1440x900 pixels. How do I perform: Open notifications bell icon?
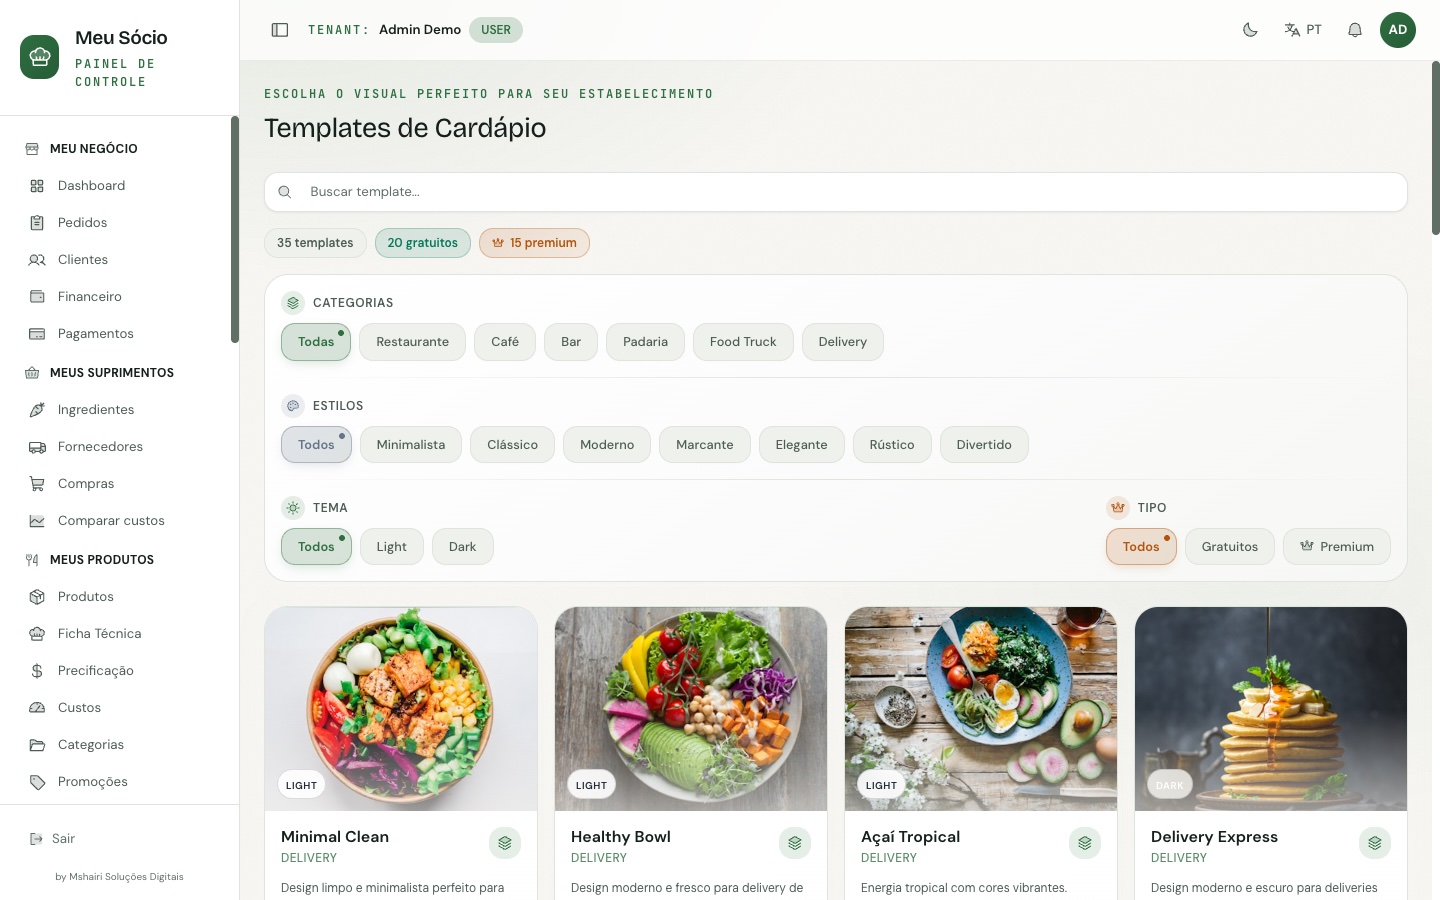[1355, 30]
